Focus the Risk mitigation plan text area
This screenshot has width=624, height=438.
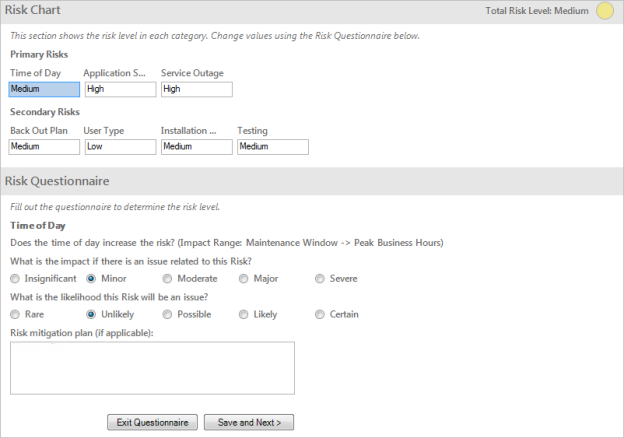(152, 368)
